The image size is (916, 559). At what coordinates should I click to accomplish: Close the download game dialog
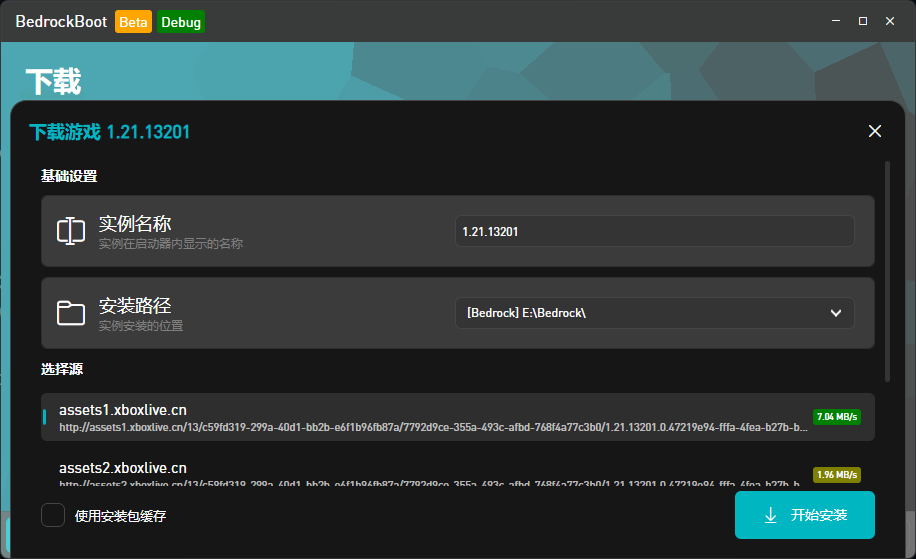[875, 131]
